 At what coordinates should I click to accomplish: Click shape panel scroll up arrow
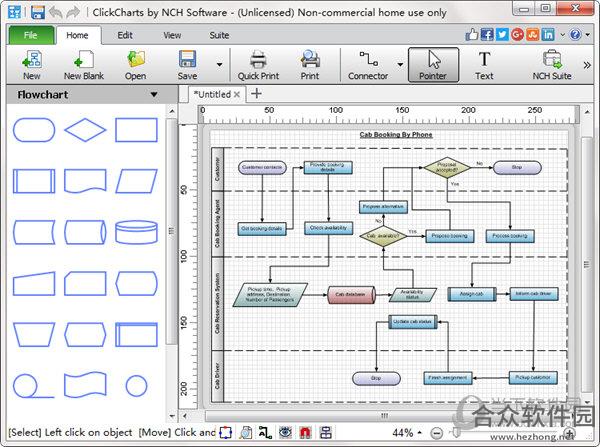(172, 111)
